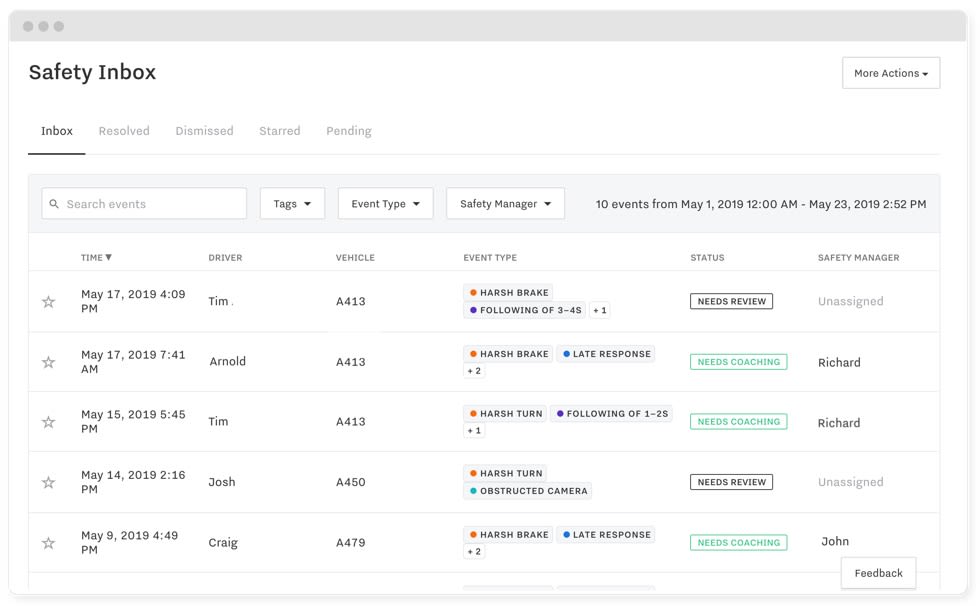Click Needs Review status for Josh
Viewport: 980px width, 606px height.
click(731, 482)
